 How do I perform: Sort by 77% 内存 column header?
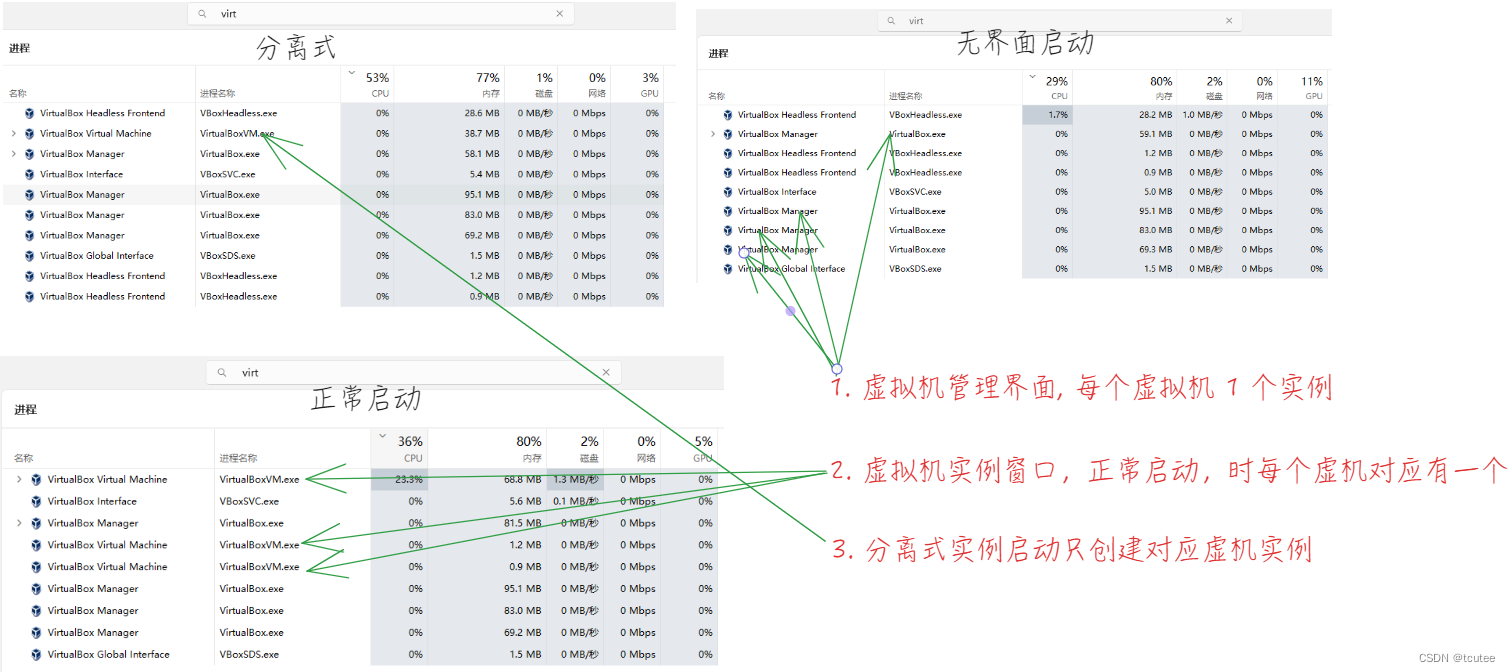click(x=448, y=84)
